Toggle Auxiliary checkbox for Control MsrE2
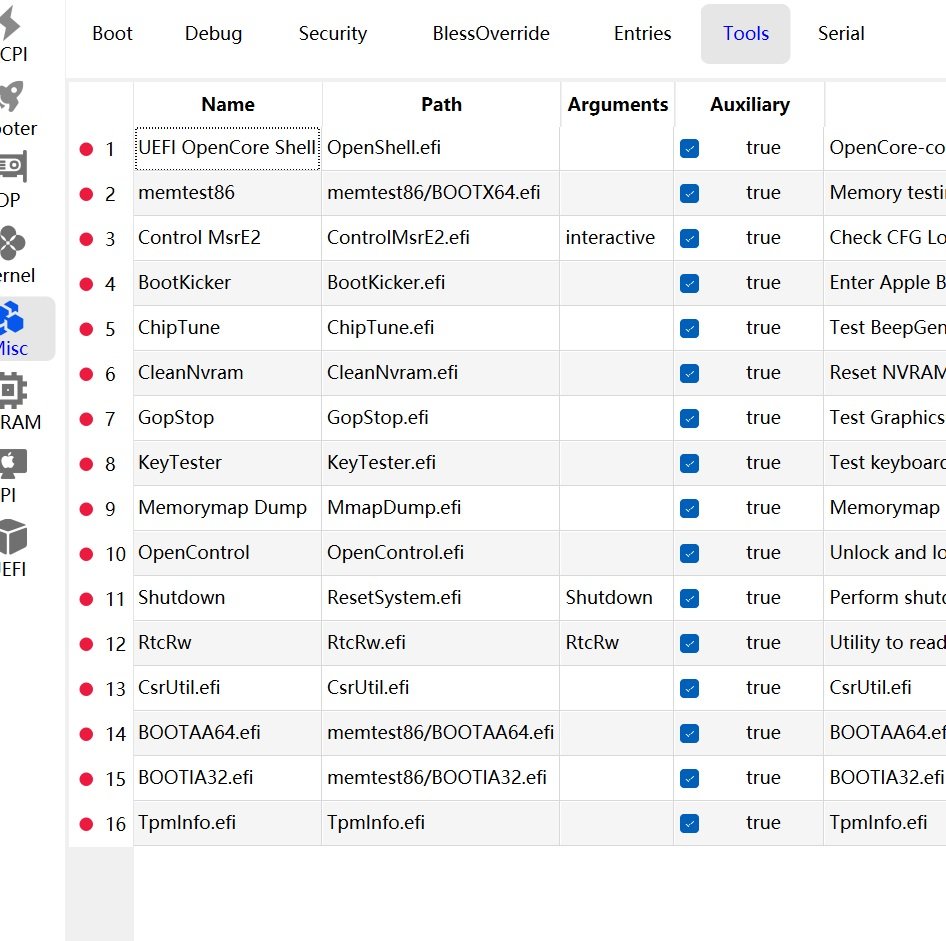 point(689,238)
